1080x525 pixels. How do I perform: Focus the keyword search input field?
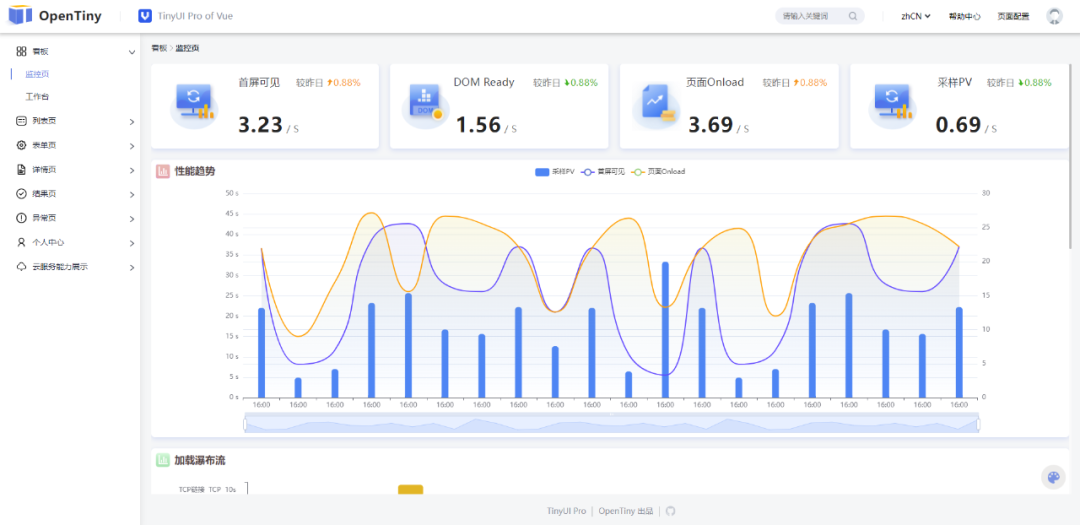pyautogui.click(x=813, y=16)
